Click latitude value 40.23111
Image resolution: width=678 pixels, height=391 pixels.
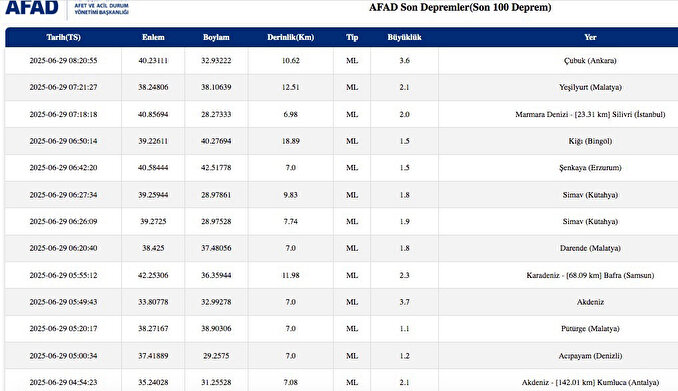[x=153, y=61]
